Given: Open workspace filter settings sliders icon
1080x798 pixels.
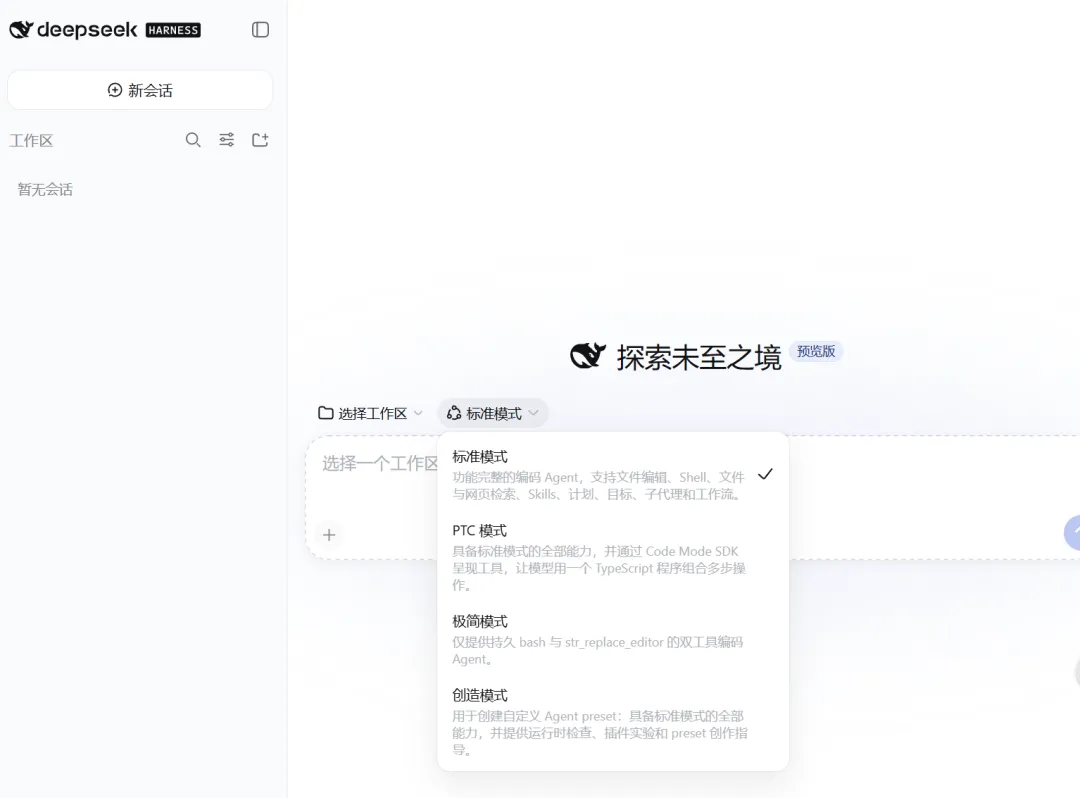Looking at the screenshot, I should tap(227, 140).
